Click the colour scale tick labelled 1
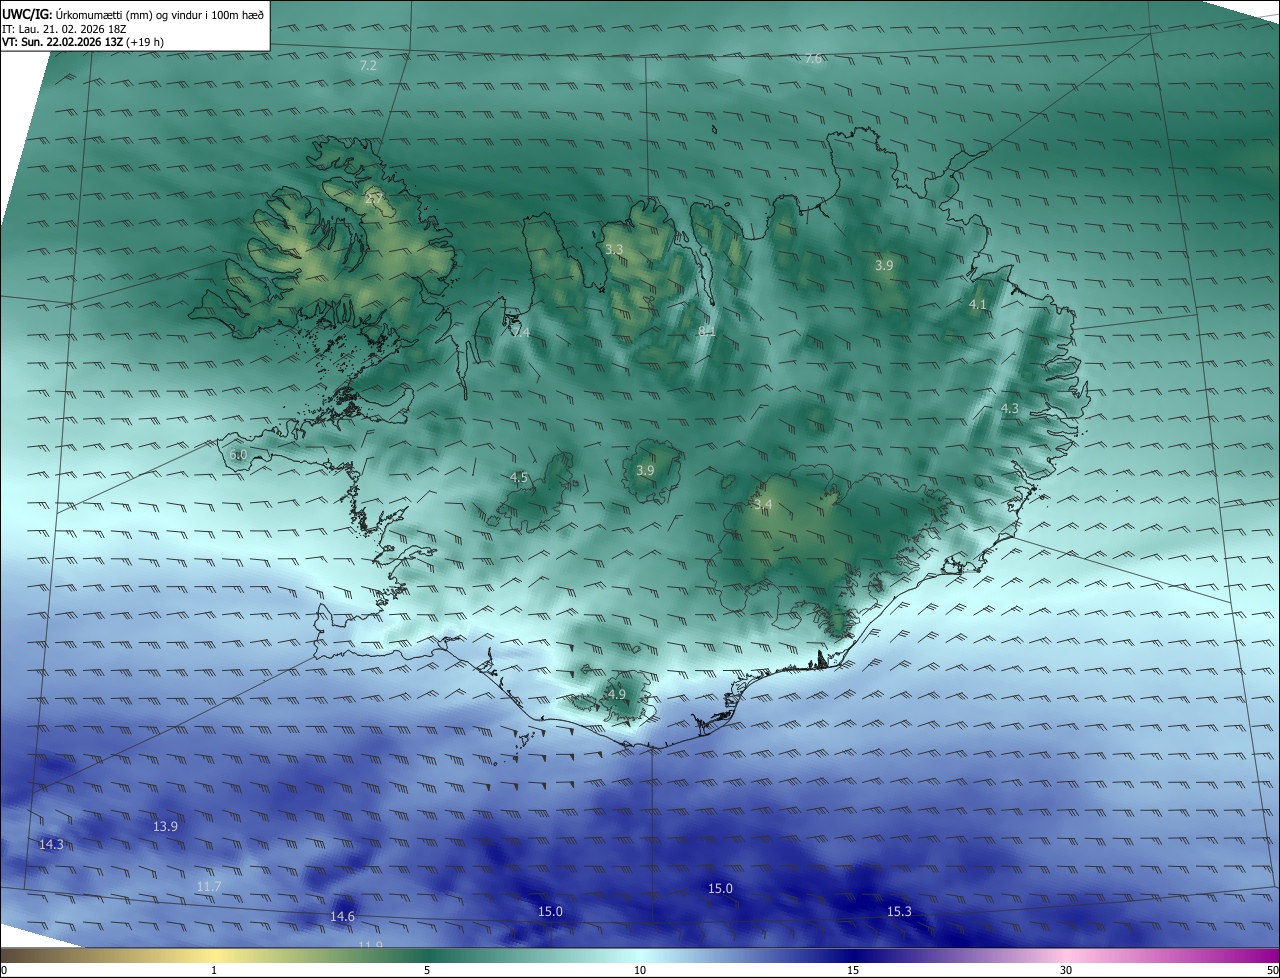 click(214, 970)
